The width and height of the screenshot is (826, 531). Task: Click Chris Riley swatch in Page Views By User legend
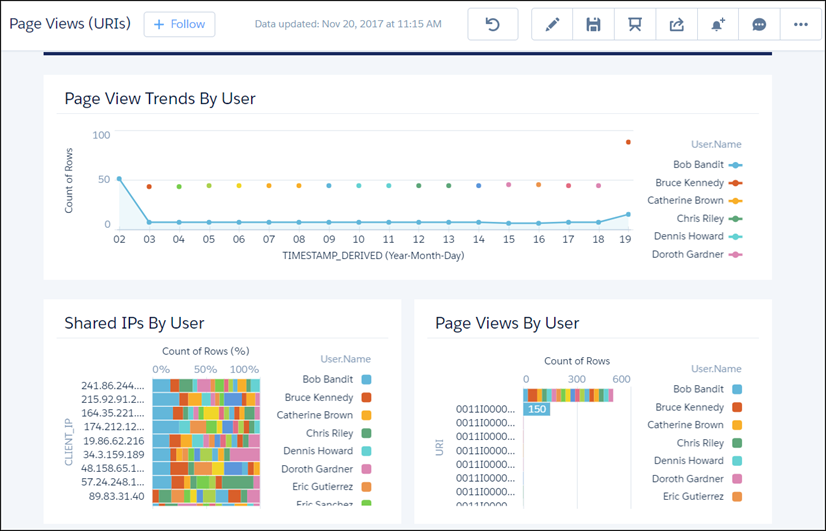[x=738, y=443]
